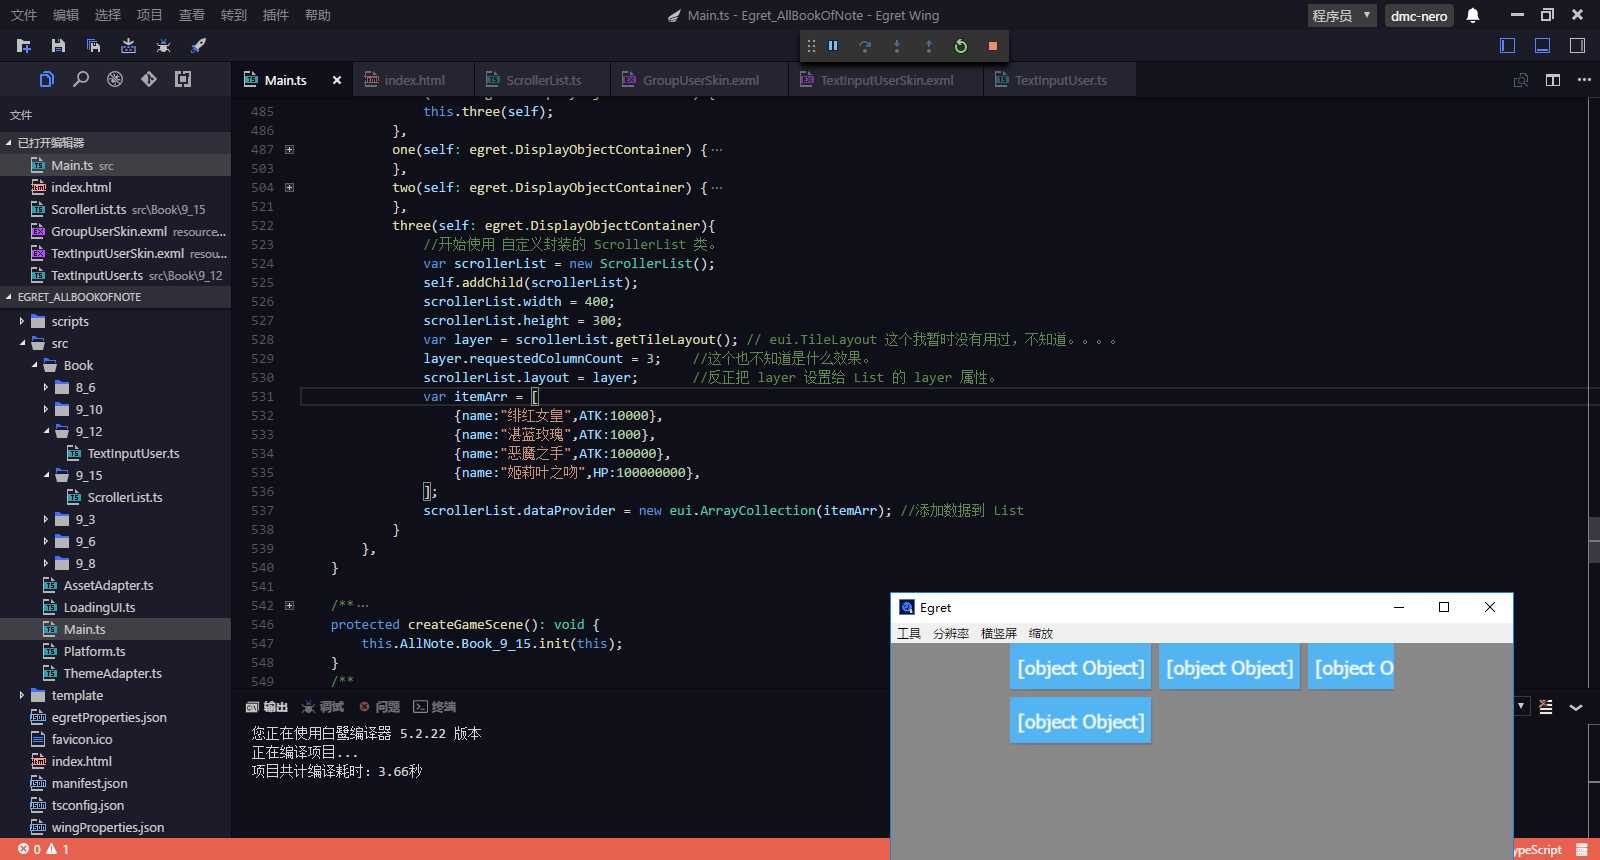Click the editor vertical scrollbar thumb
Screen dimensions: 1600x860
point(1594,540)
